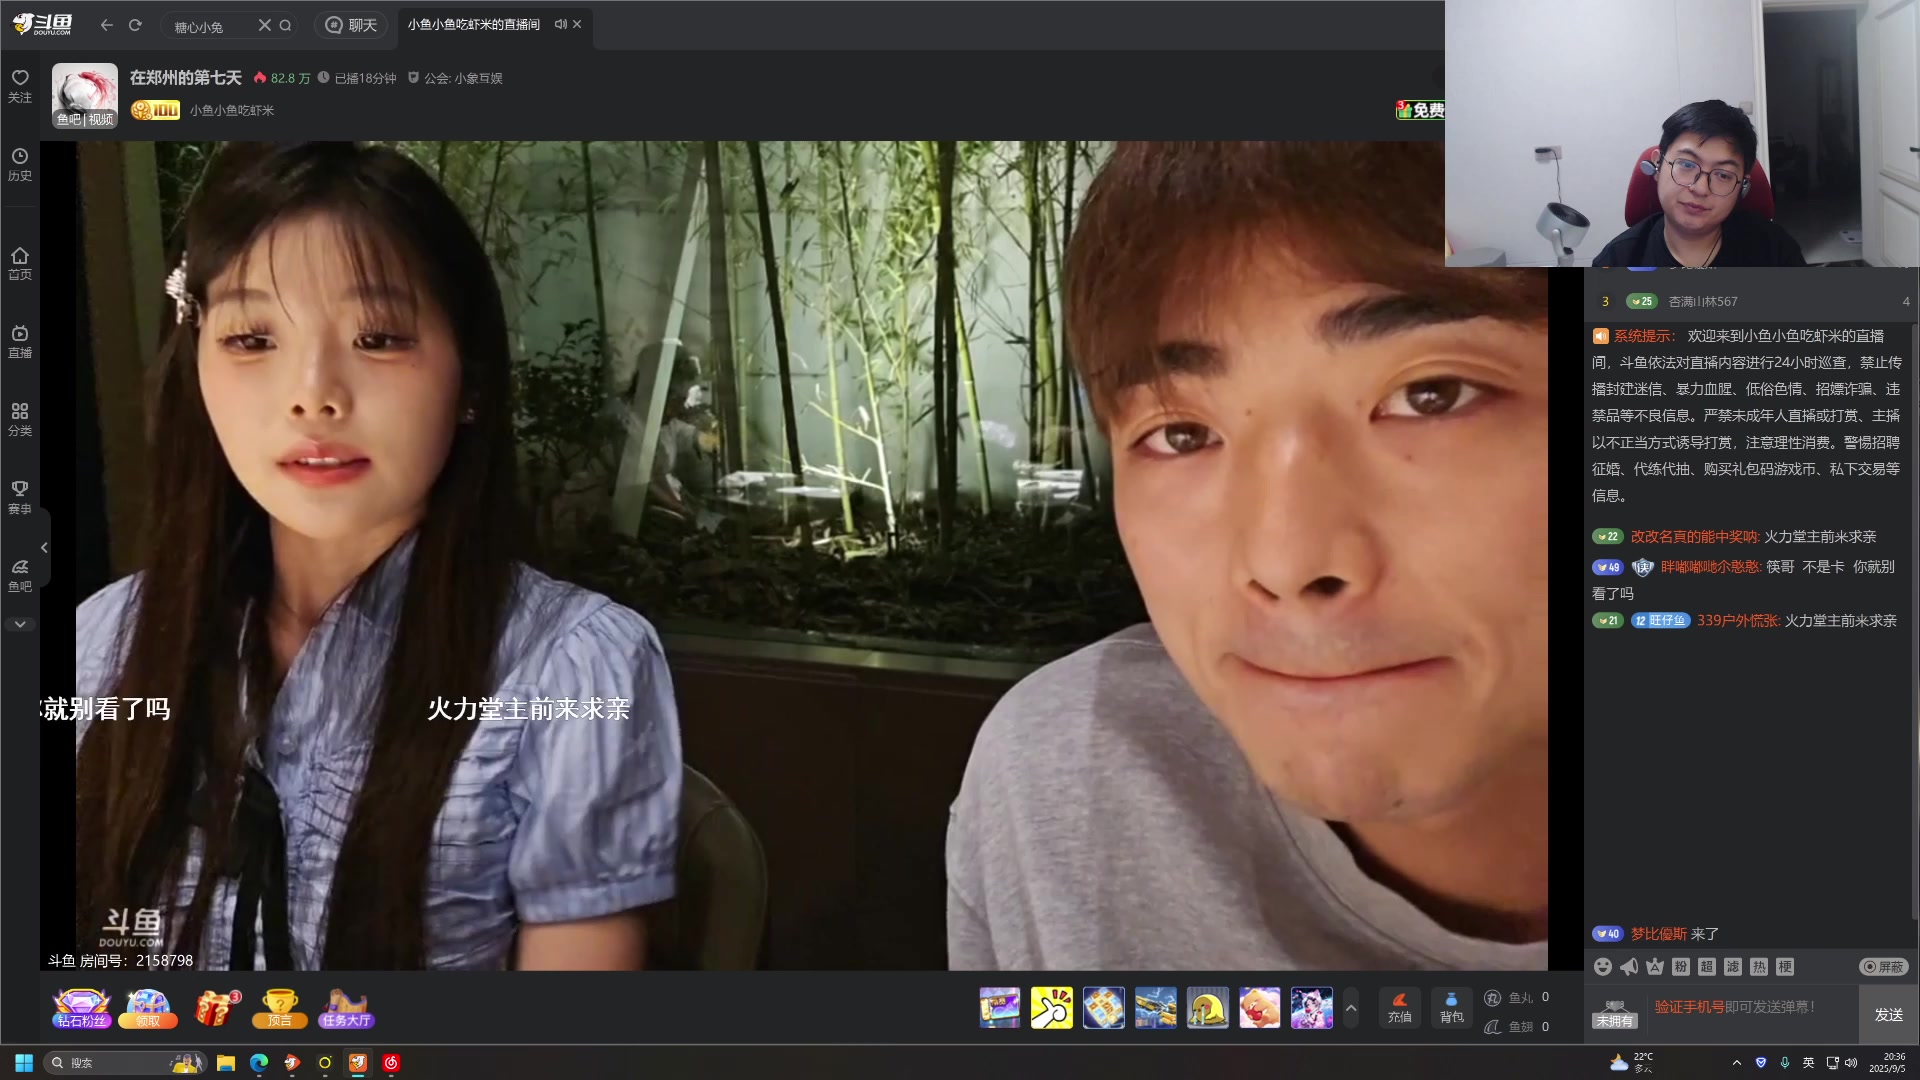Click the megaphone icon in chat toolbar
Viewport: 1920px width, 1080px height.
coord(1629,966)
